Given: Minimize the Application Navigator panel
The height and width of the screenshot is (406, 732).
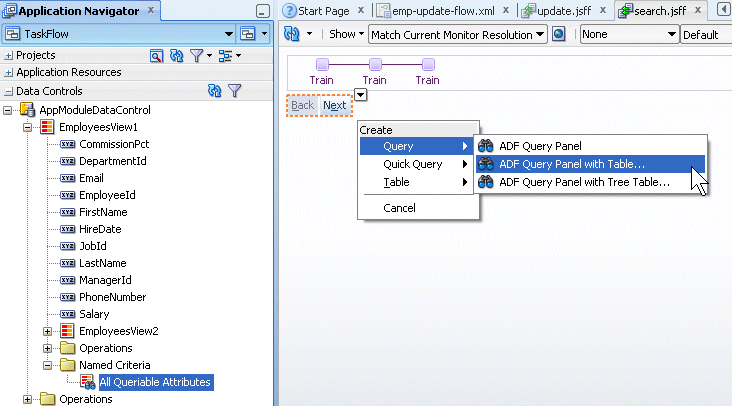Looking at the screenshot, I should point(263,11).
